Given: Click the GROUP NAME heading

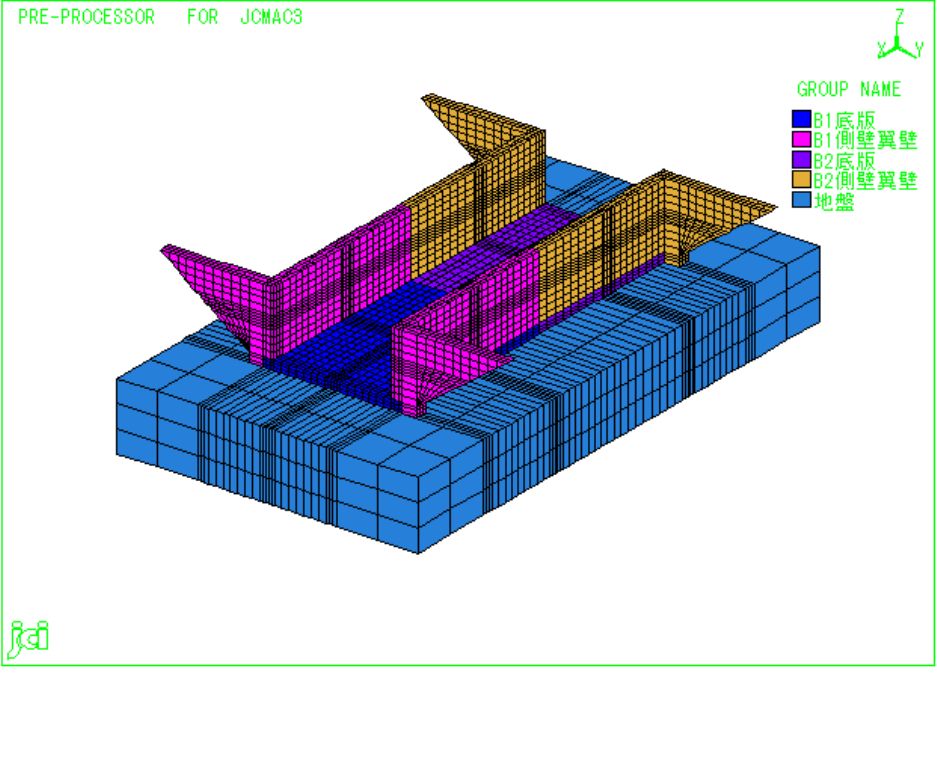Looking at the screenshot, I should [x=849, y=89].
